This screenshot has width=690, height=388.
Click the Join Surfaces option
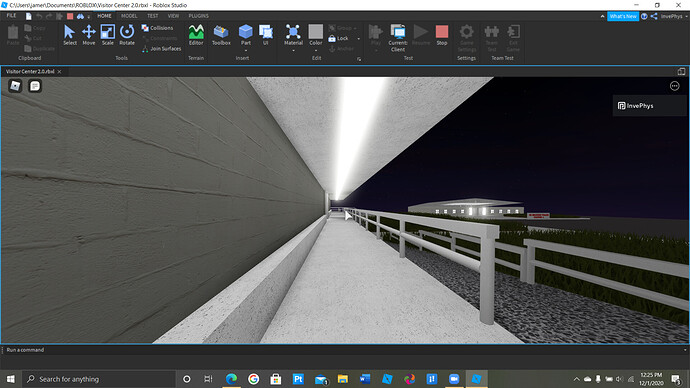161,49
